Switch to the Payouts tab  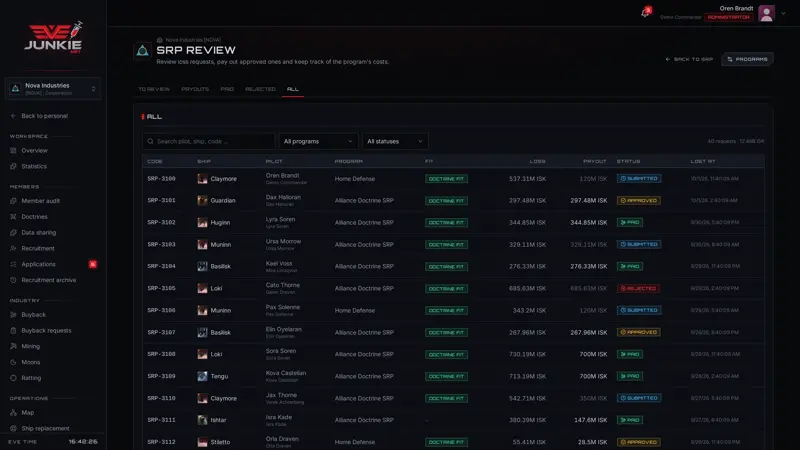pos(195,89)
